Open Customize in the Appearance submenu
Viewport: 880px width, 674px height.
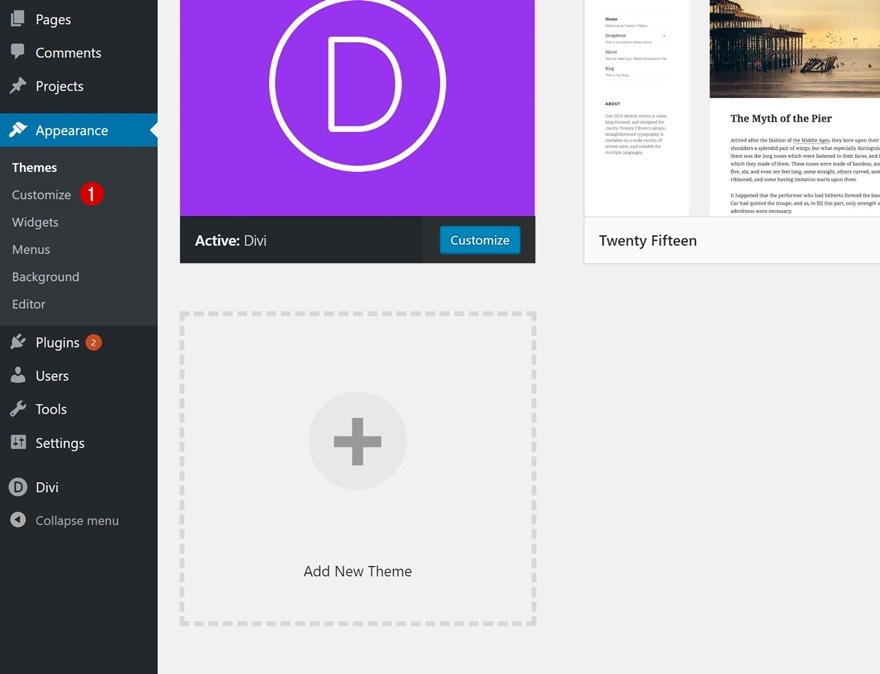click(x=42, y=195)
